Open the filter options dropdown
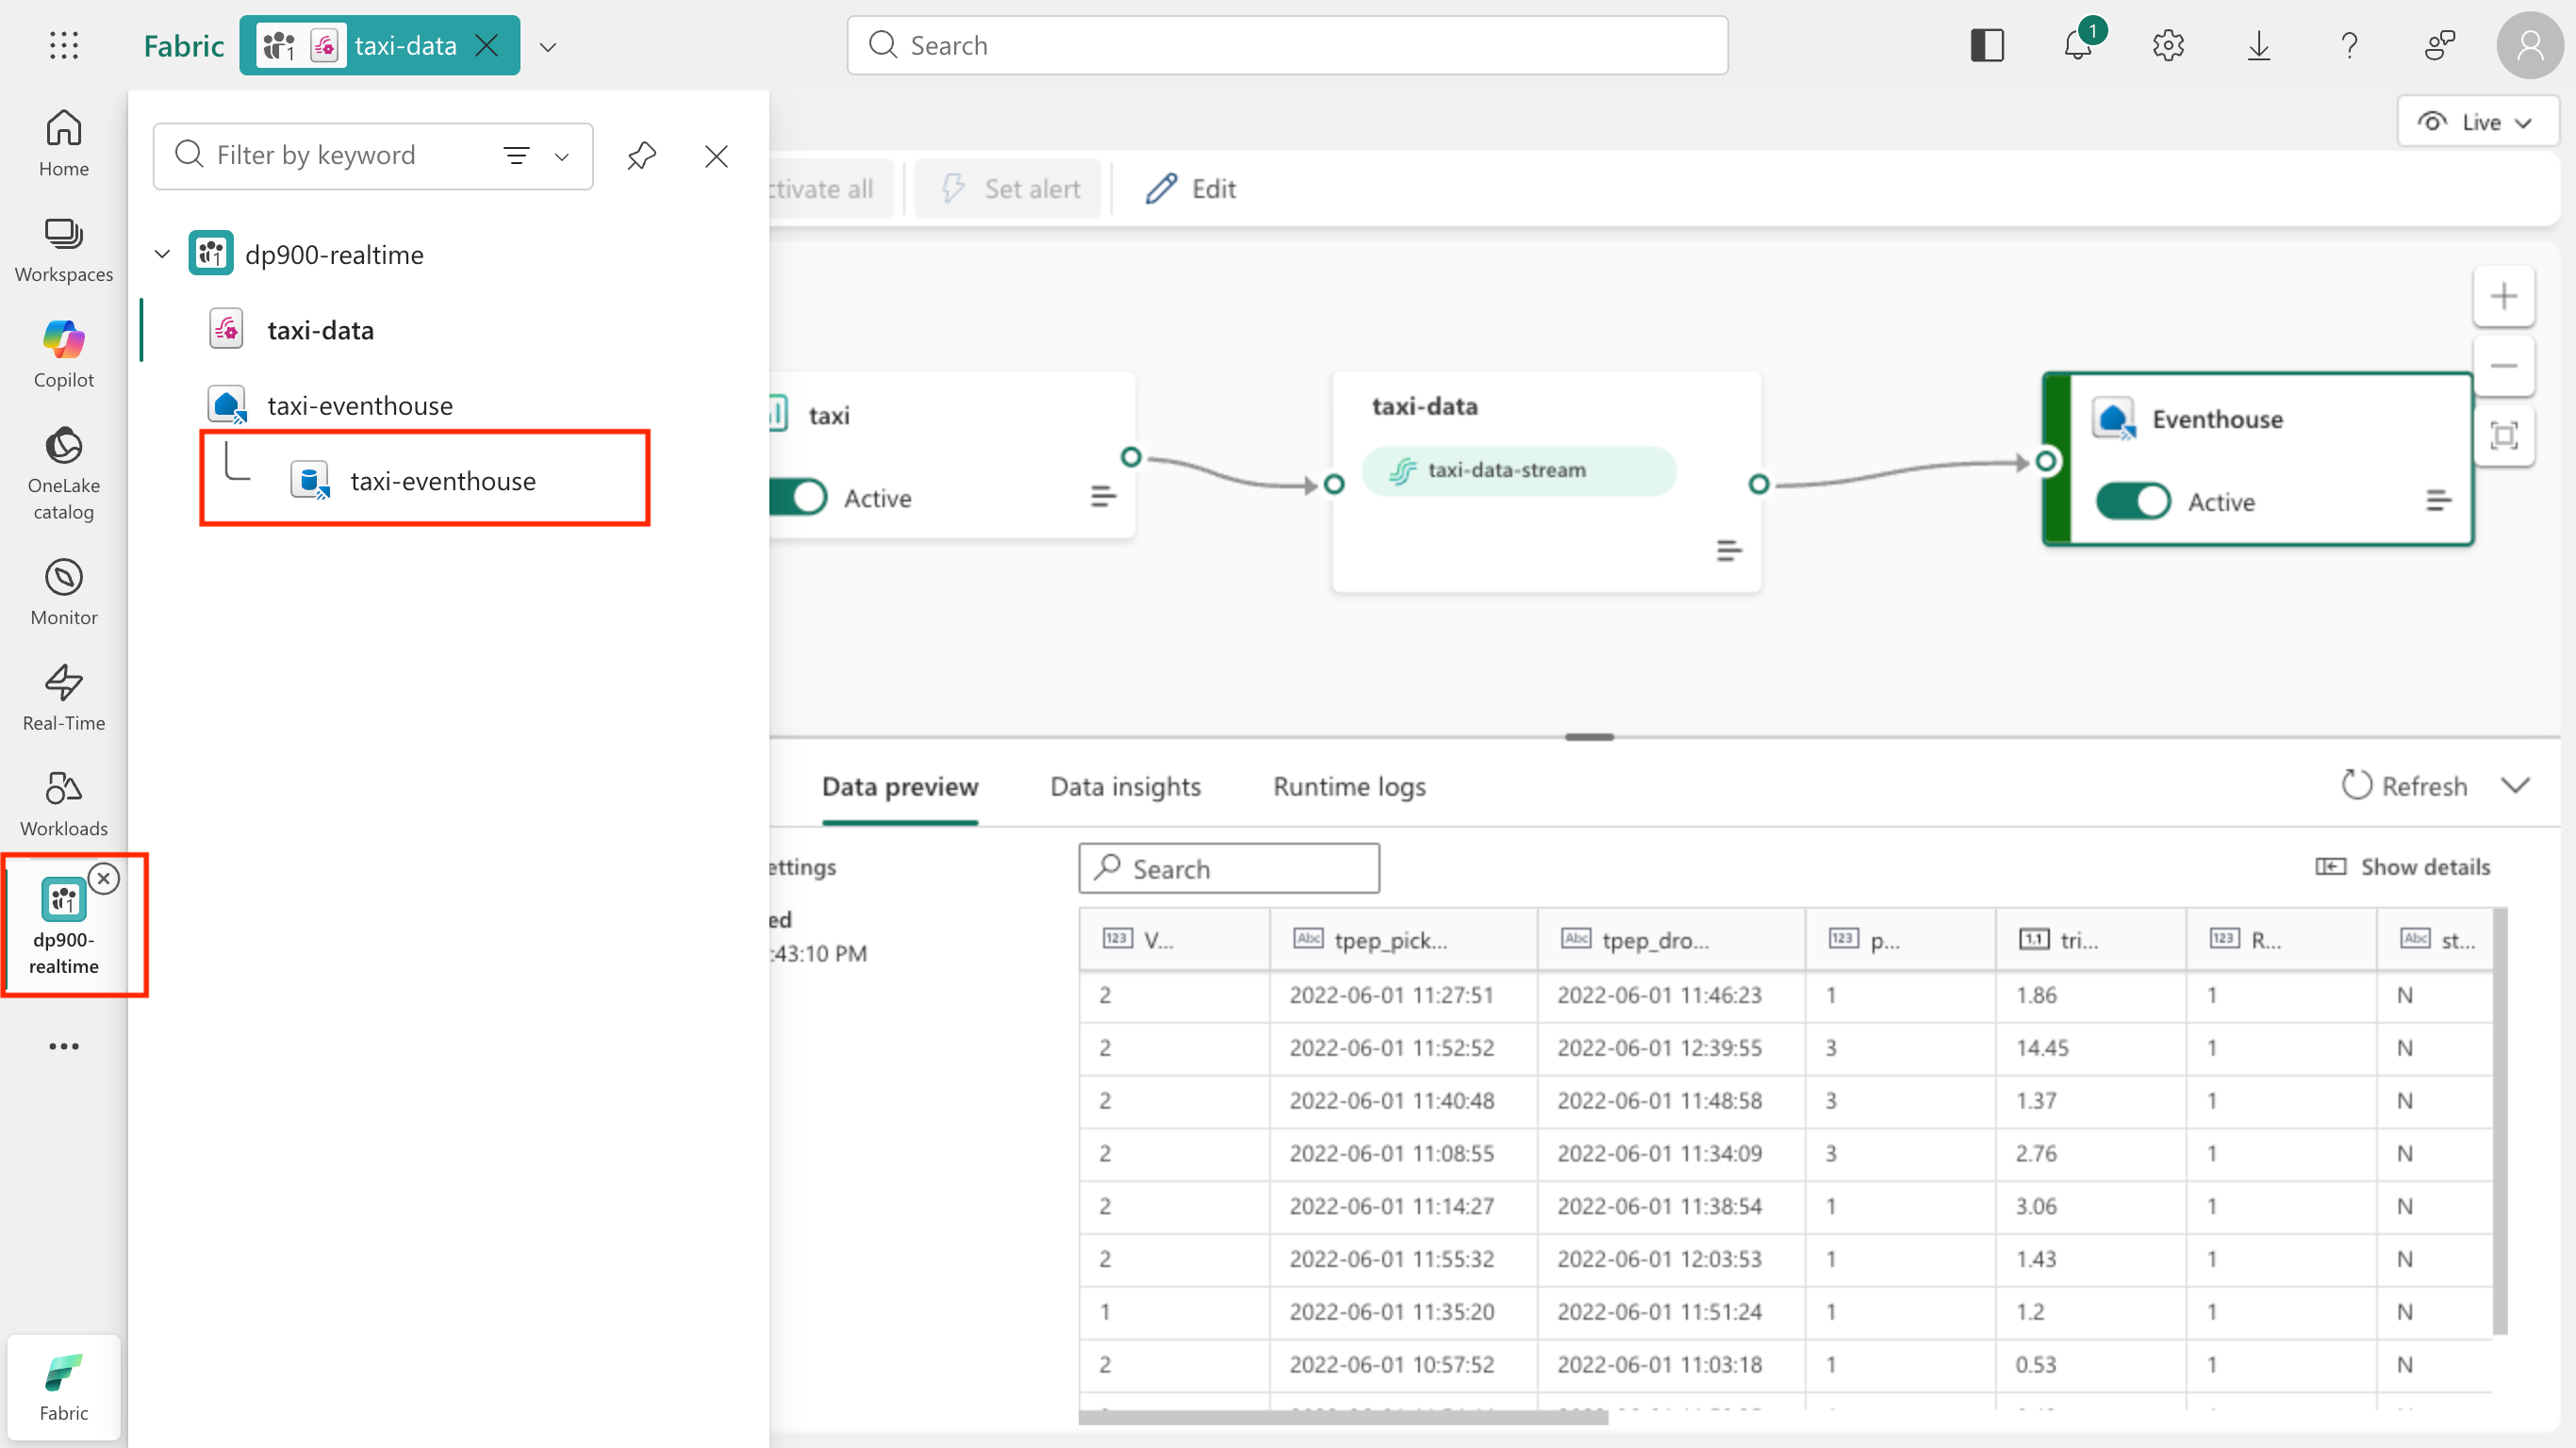 click(x=538, y=156)
